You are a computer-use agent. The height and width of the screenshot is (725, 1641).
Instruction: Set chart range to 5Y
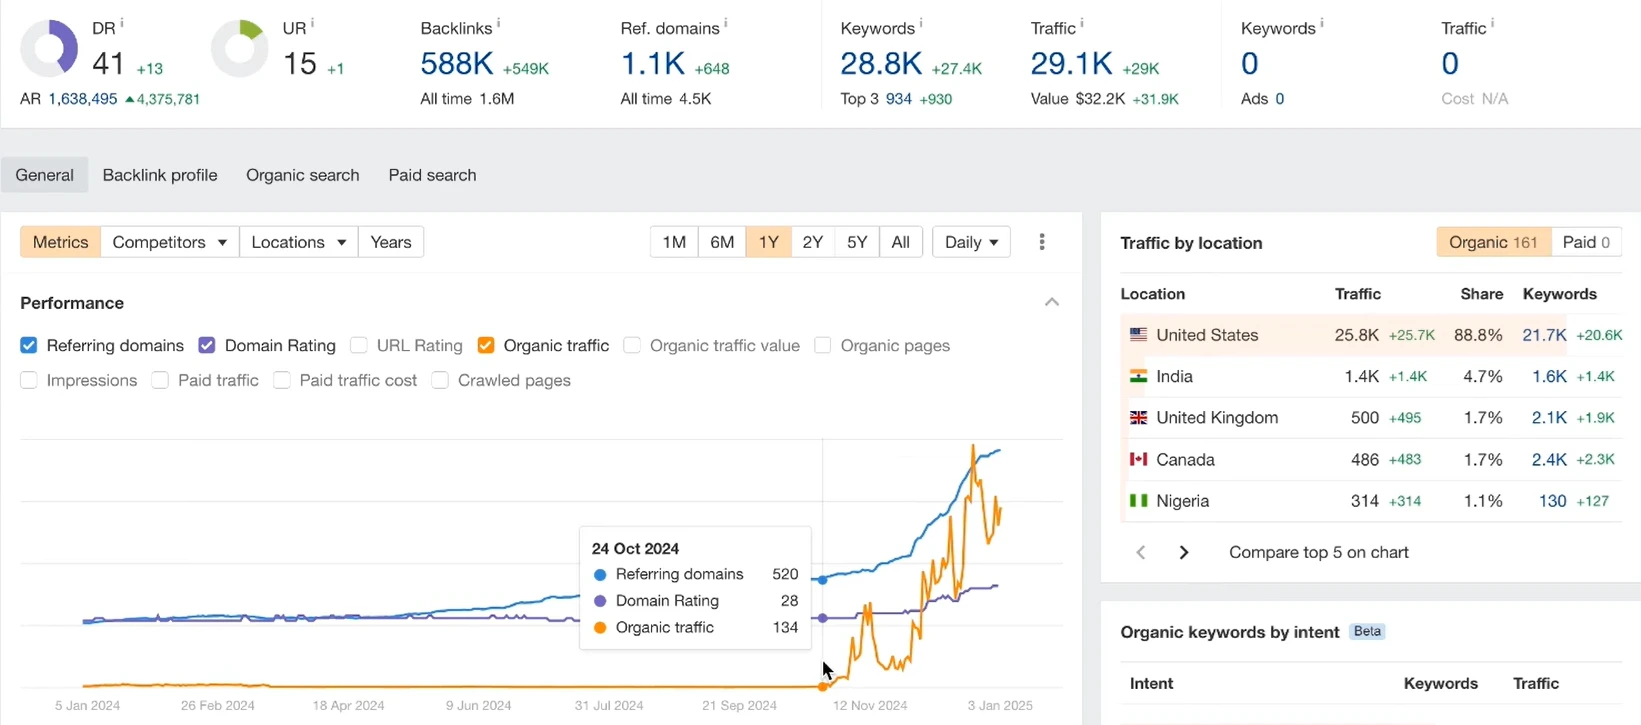(857, 242)
